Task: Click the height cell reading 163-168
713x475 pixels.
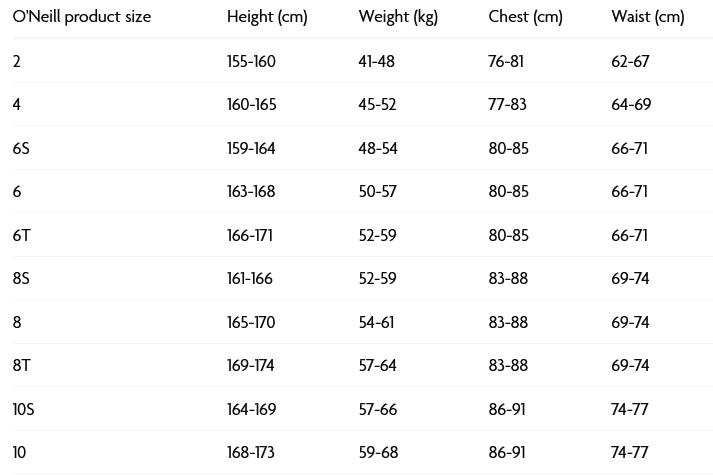Action: pos(251,191)
